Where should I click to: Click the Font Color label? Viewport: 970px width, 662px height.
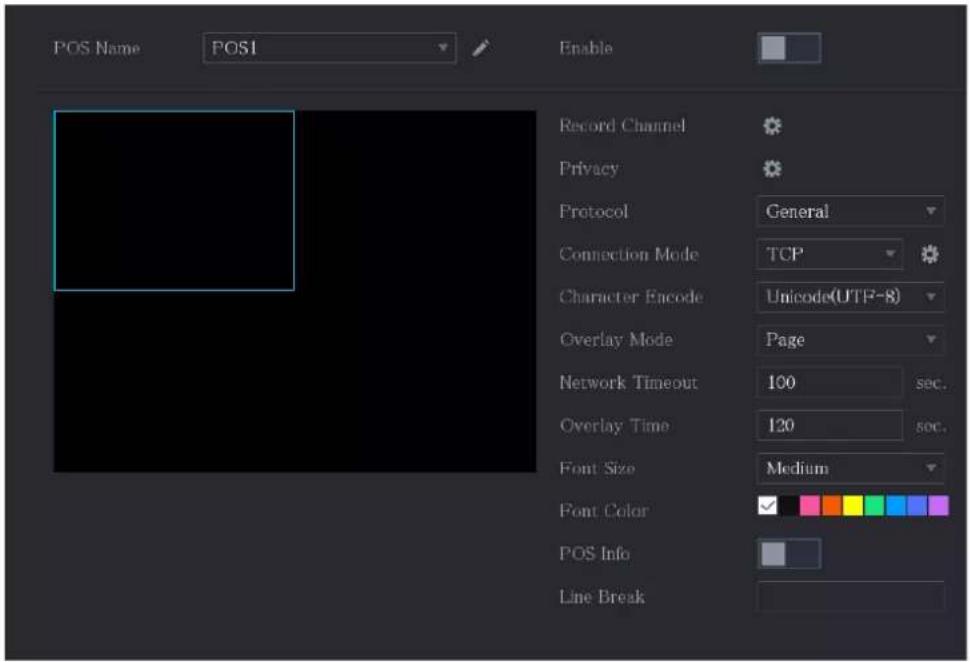pos(604,511)
